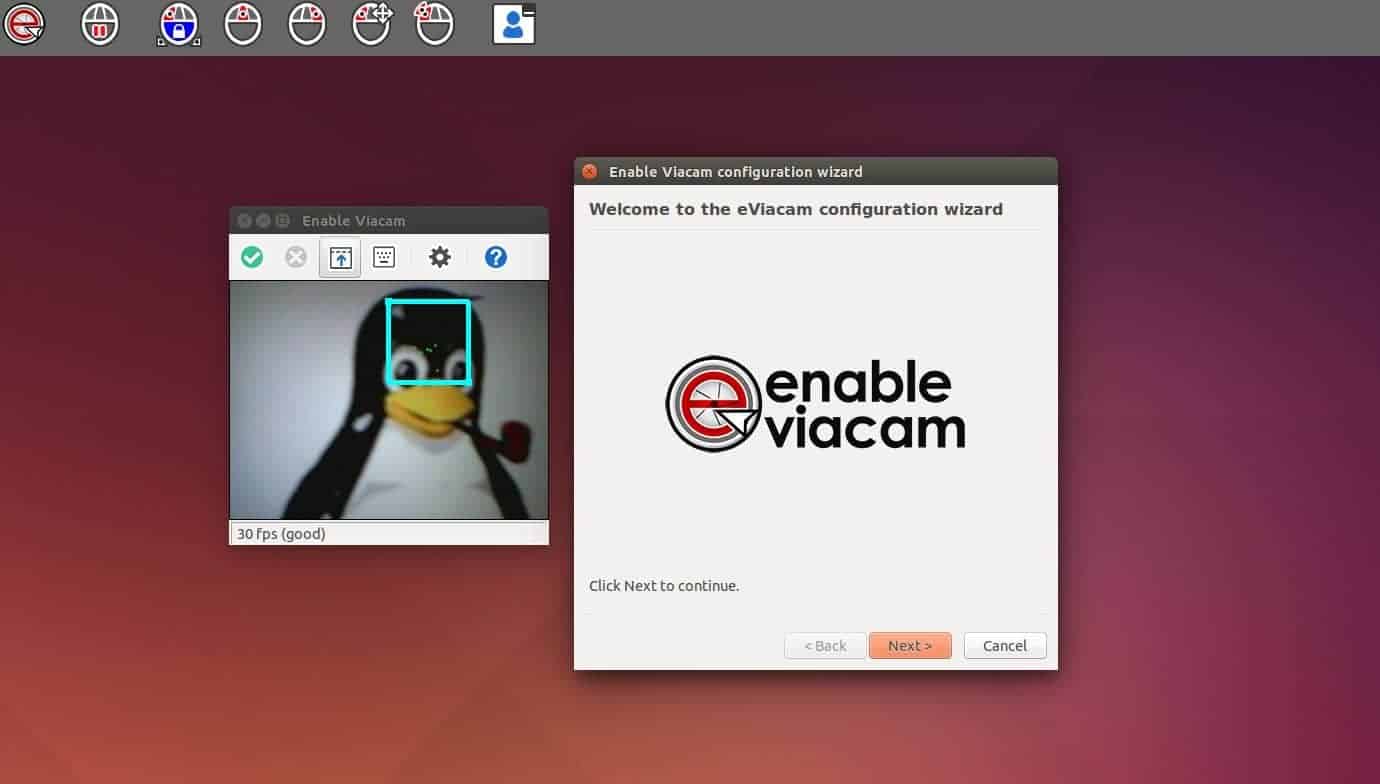Open help with the blue question mark icon

pos(496,257)
